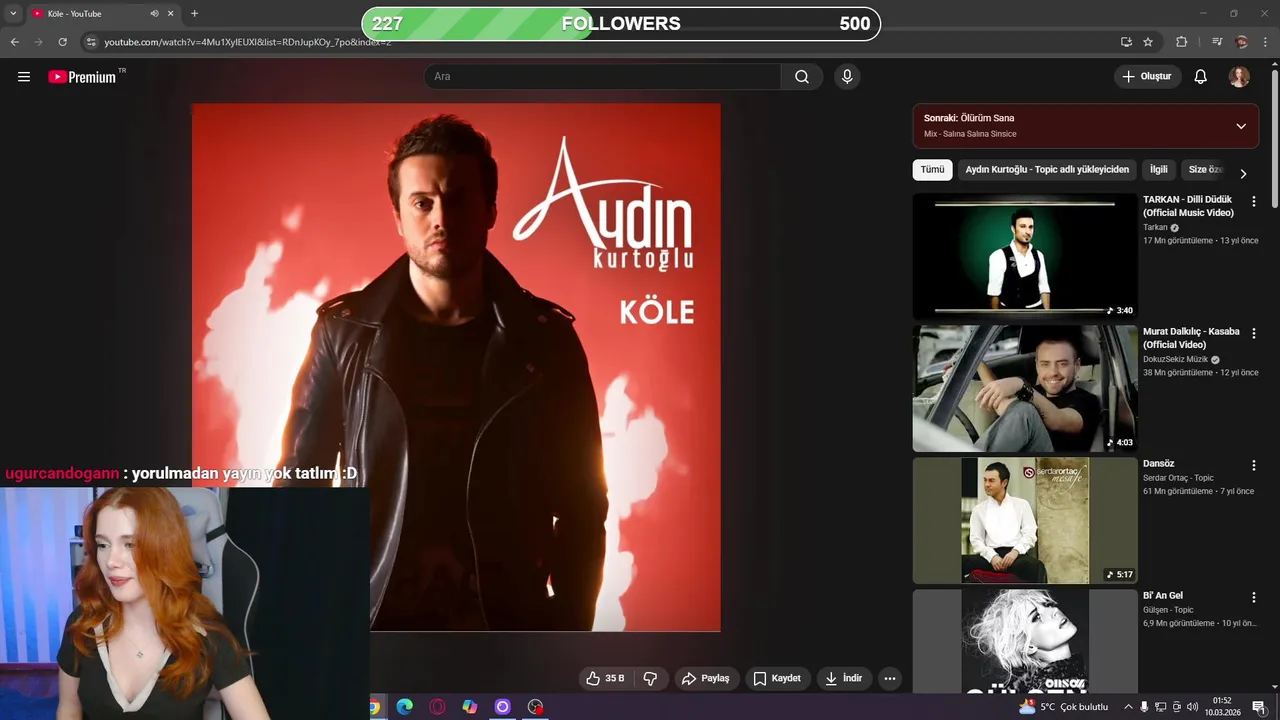1280x720 pixels.
Task: Click the Köle album art player
Action: (456, 367)
